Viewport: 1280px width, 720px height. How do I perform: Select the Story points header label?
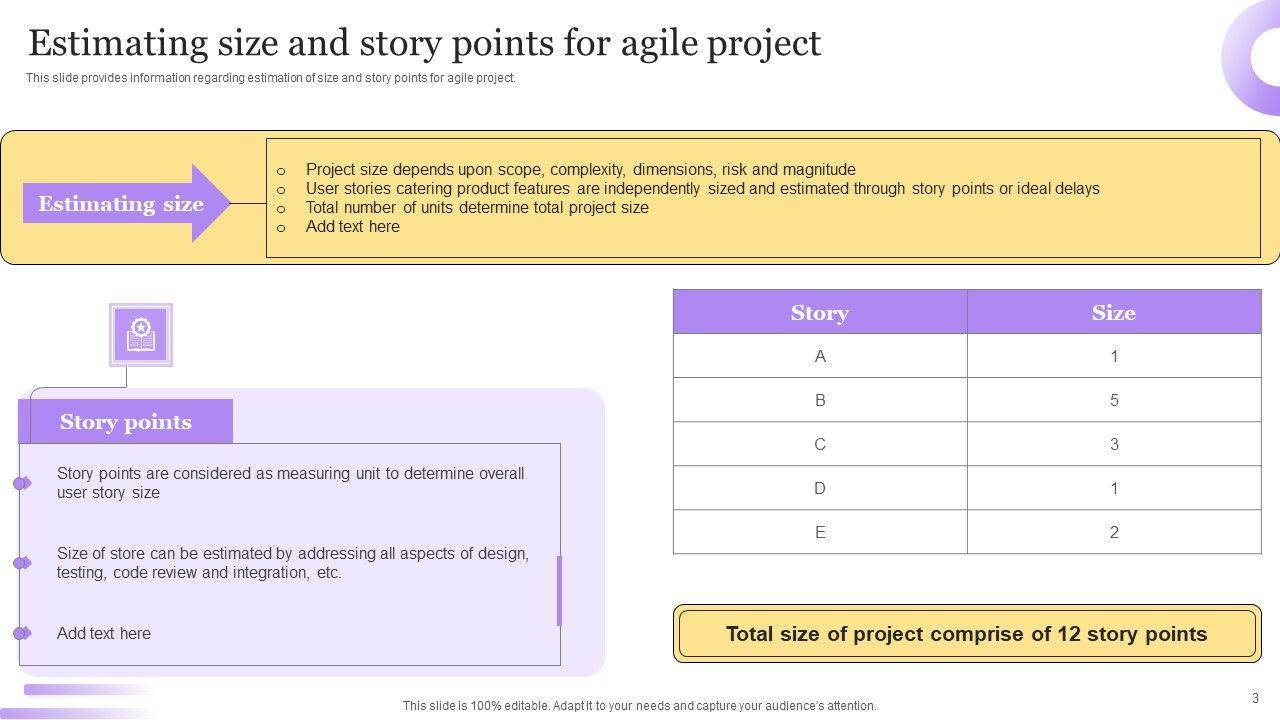(x=125, y=422)
